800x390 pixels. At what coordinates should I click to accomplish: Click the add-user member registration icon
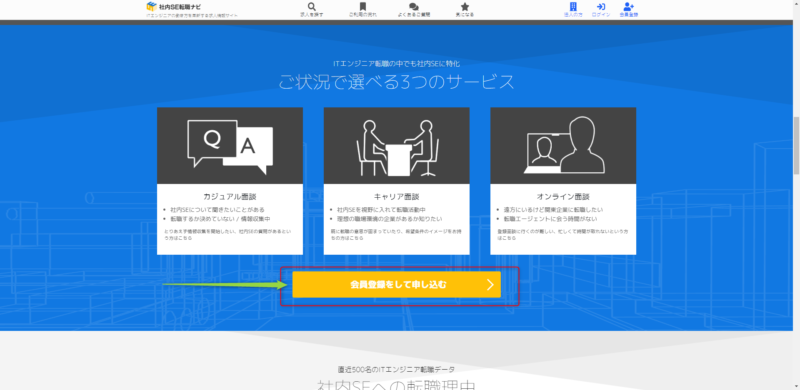pos(629,7)
